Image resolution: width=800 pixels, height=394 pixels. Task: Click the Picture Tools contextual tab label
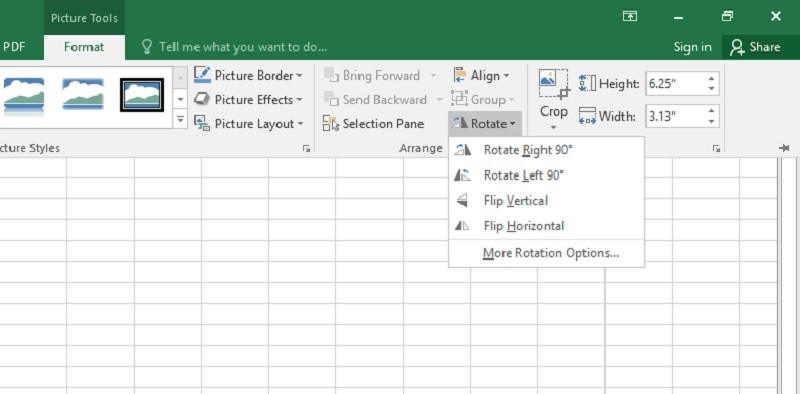(84, 18)
